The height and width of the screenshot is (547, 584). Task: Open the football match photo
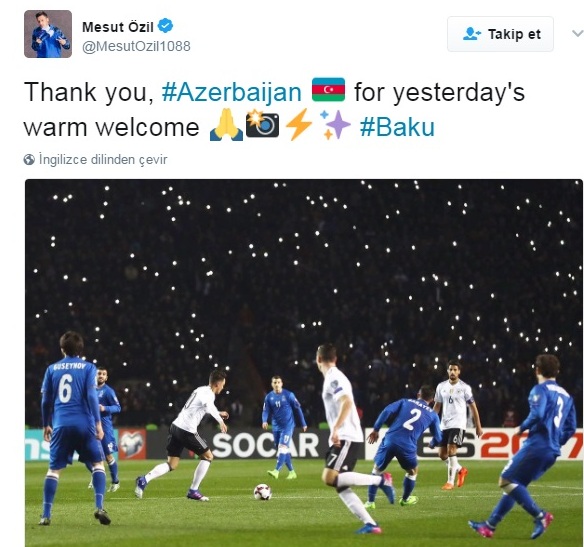pyautogui.click(x=304, y=363)
